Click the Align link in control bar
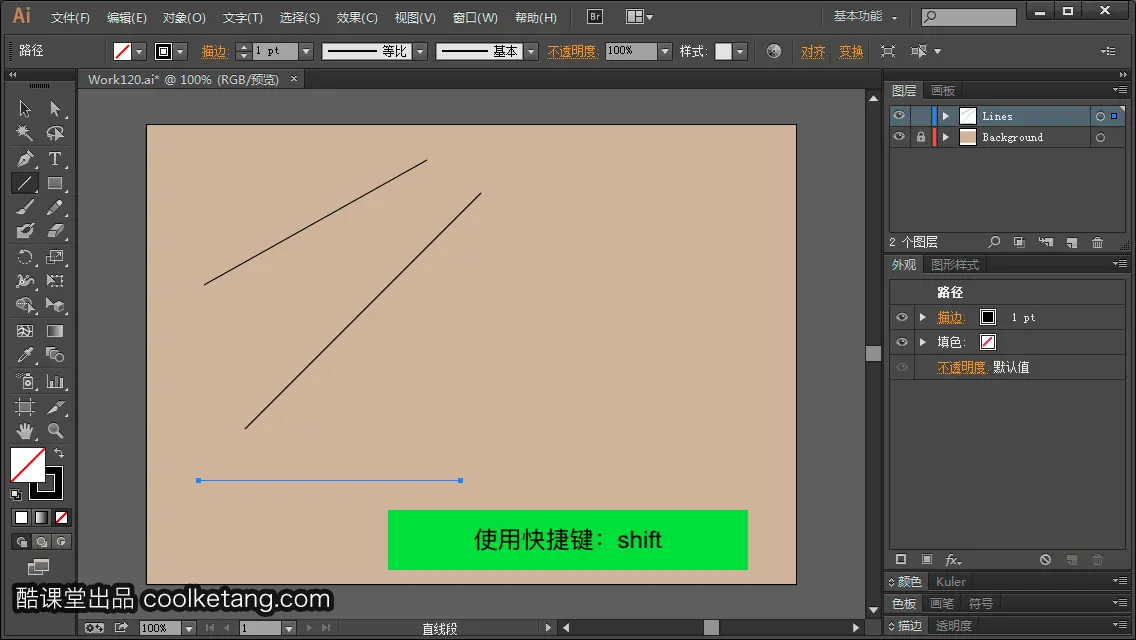 tap(813, 51)
